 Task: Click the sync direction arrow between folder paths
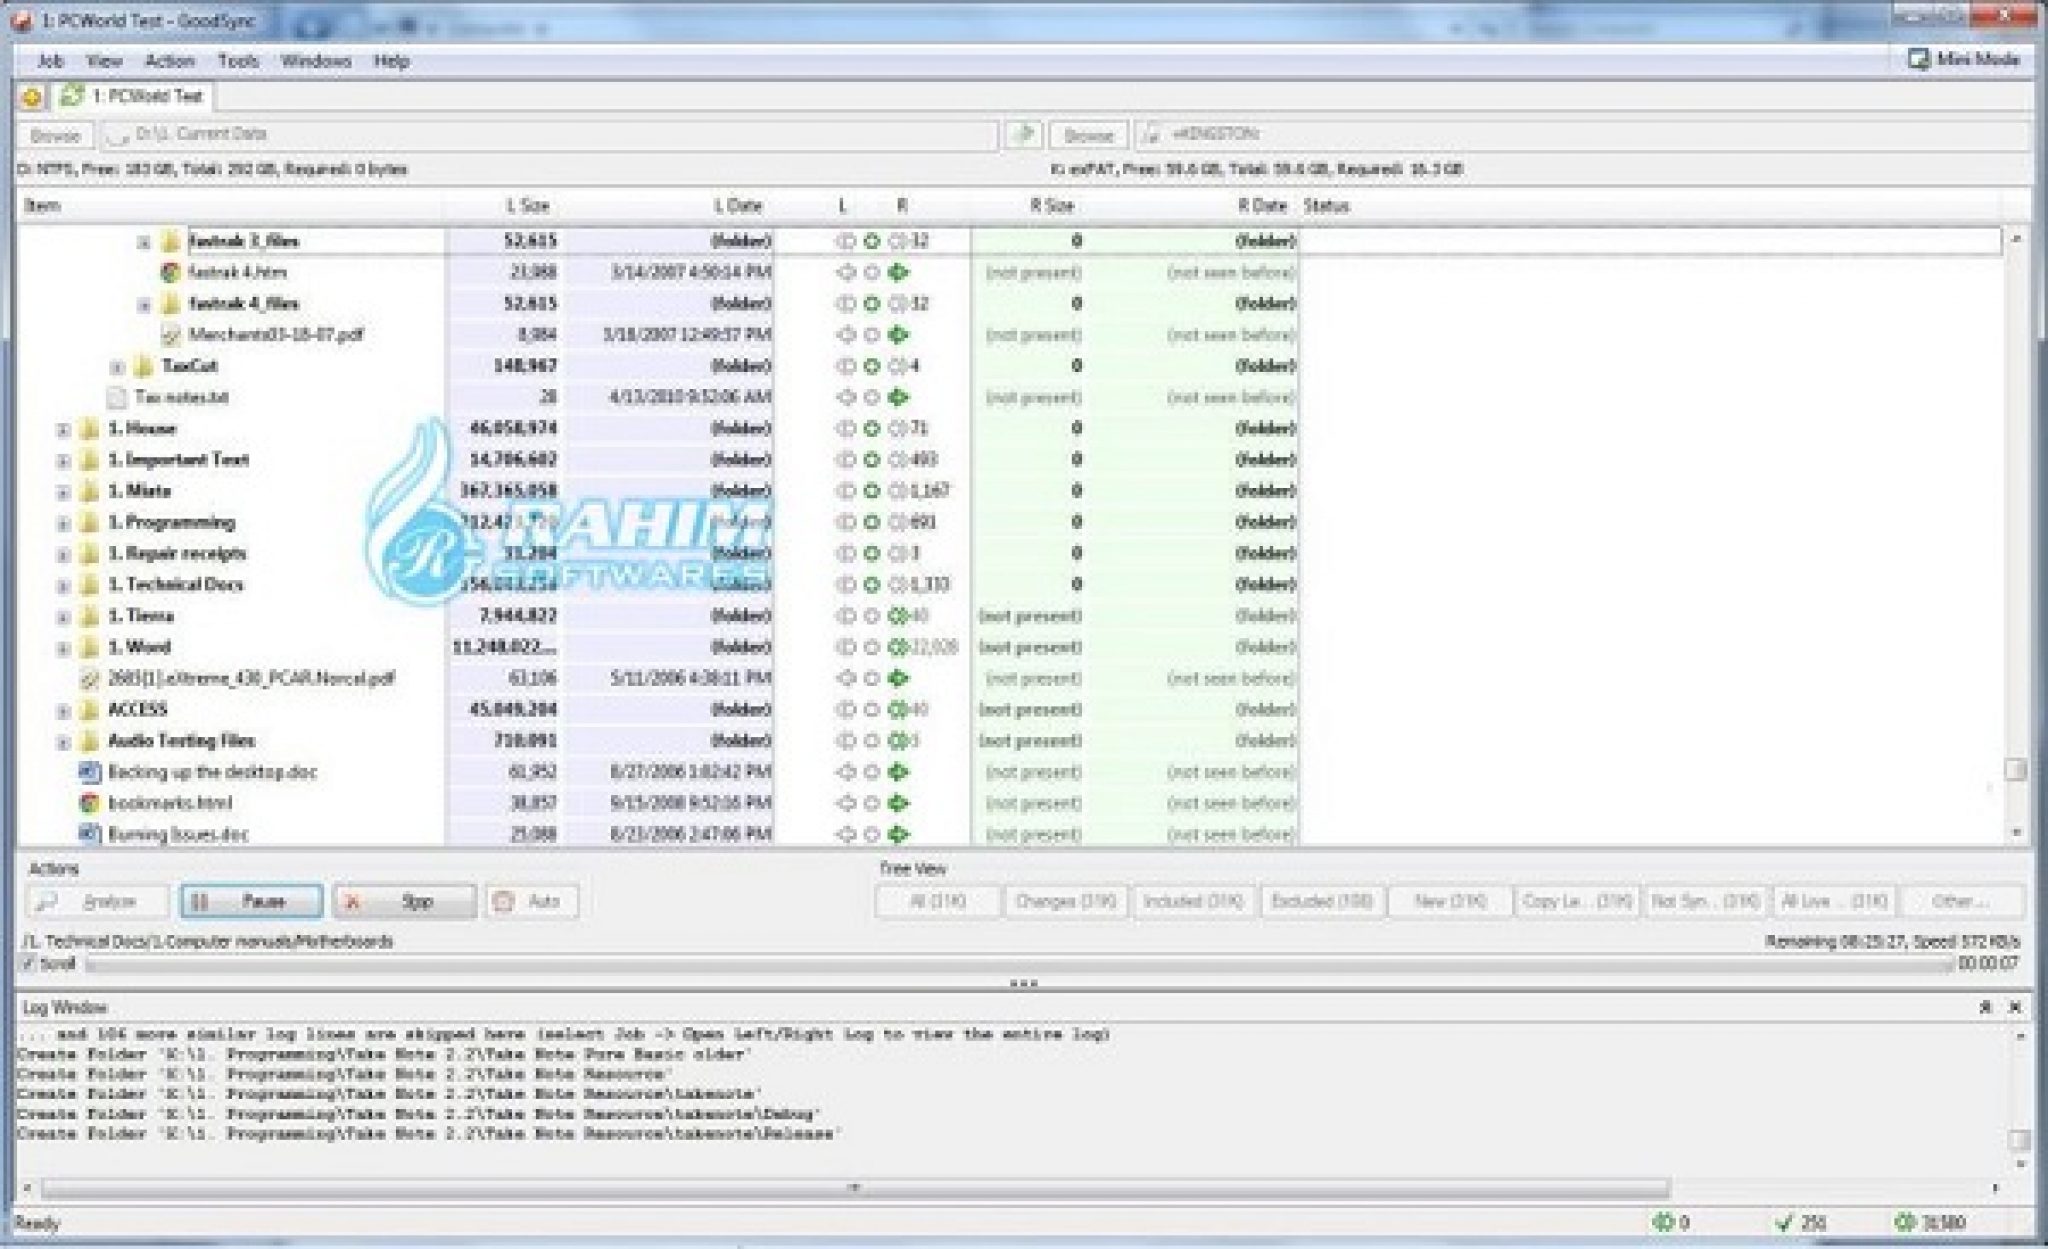(1023, 134)
